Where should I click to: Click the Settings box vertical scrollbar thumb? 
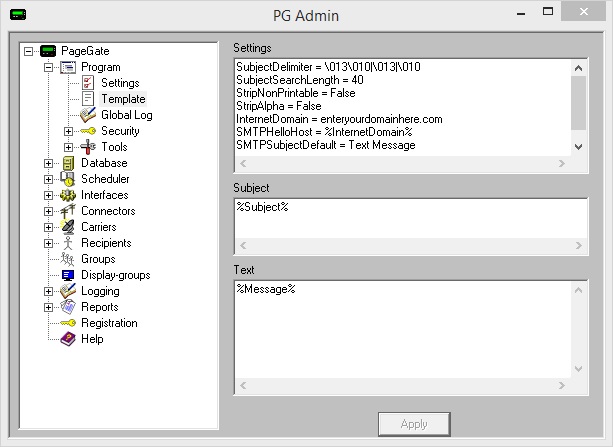pyautogui.click(x=579, y=103)
